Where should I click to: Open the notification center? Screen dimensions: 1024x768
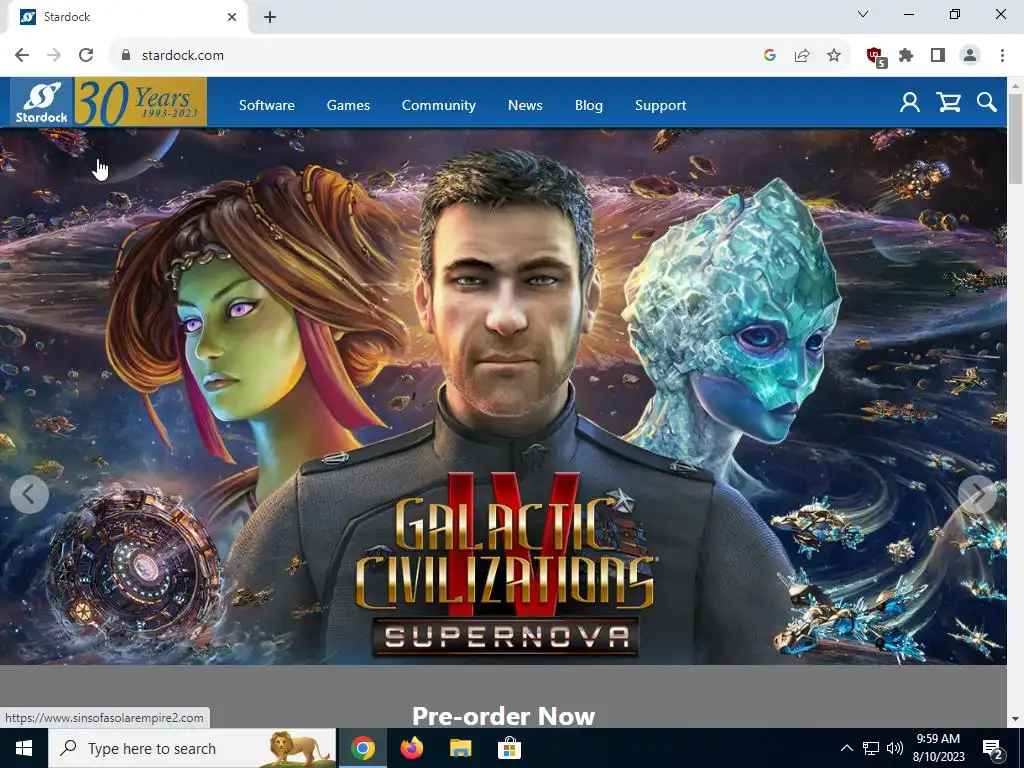992,748
